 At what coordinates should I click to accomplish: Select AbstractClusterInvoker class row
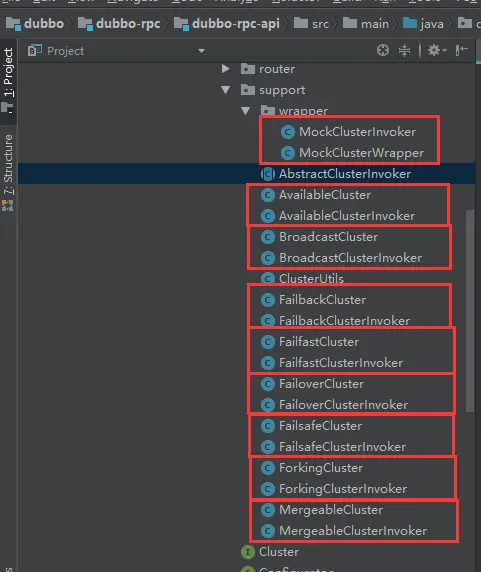click(247, 174)
